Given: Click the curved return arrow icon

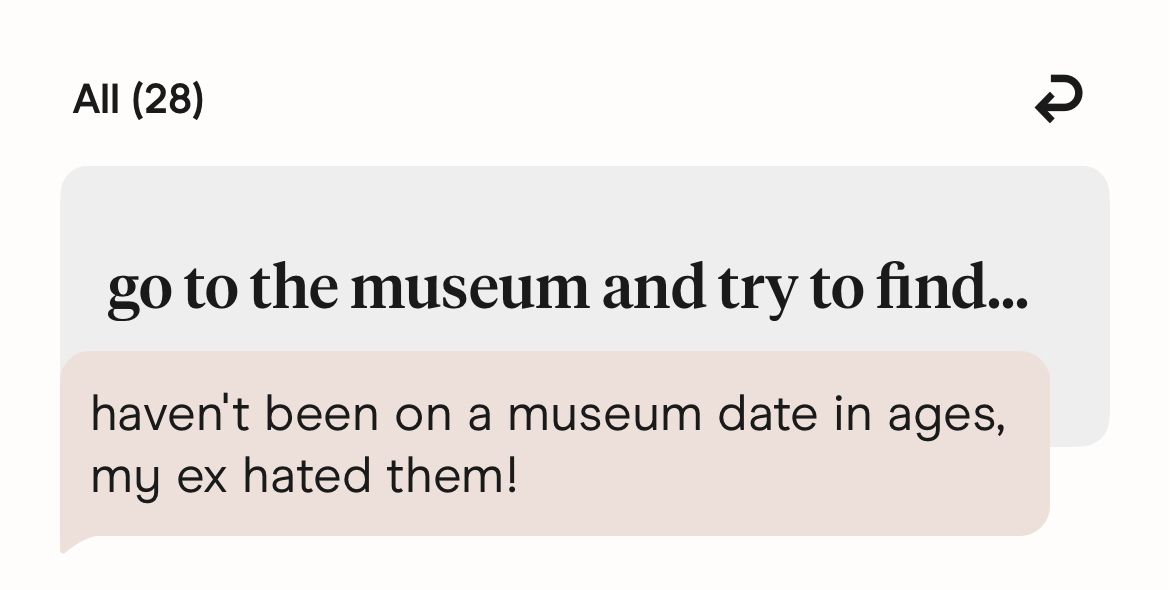Looking at the screenshot, I should pyautogui.click(x=1058, y=100).
